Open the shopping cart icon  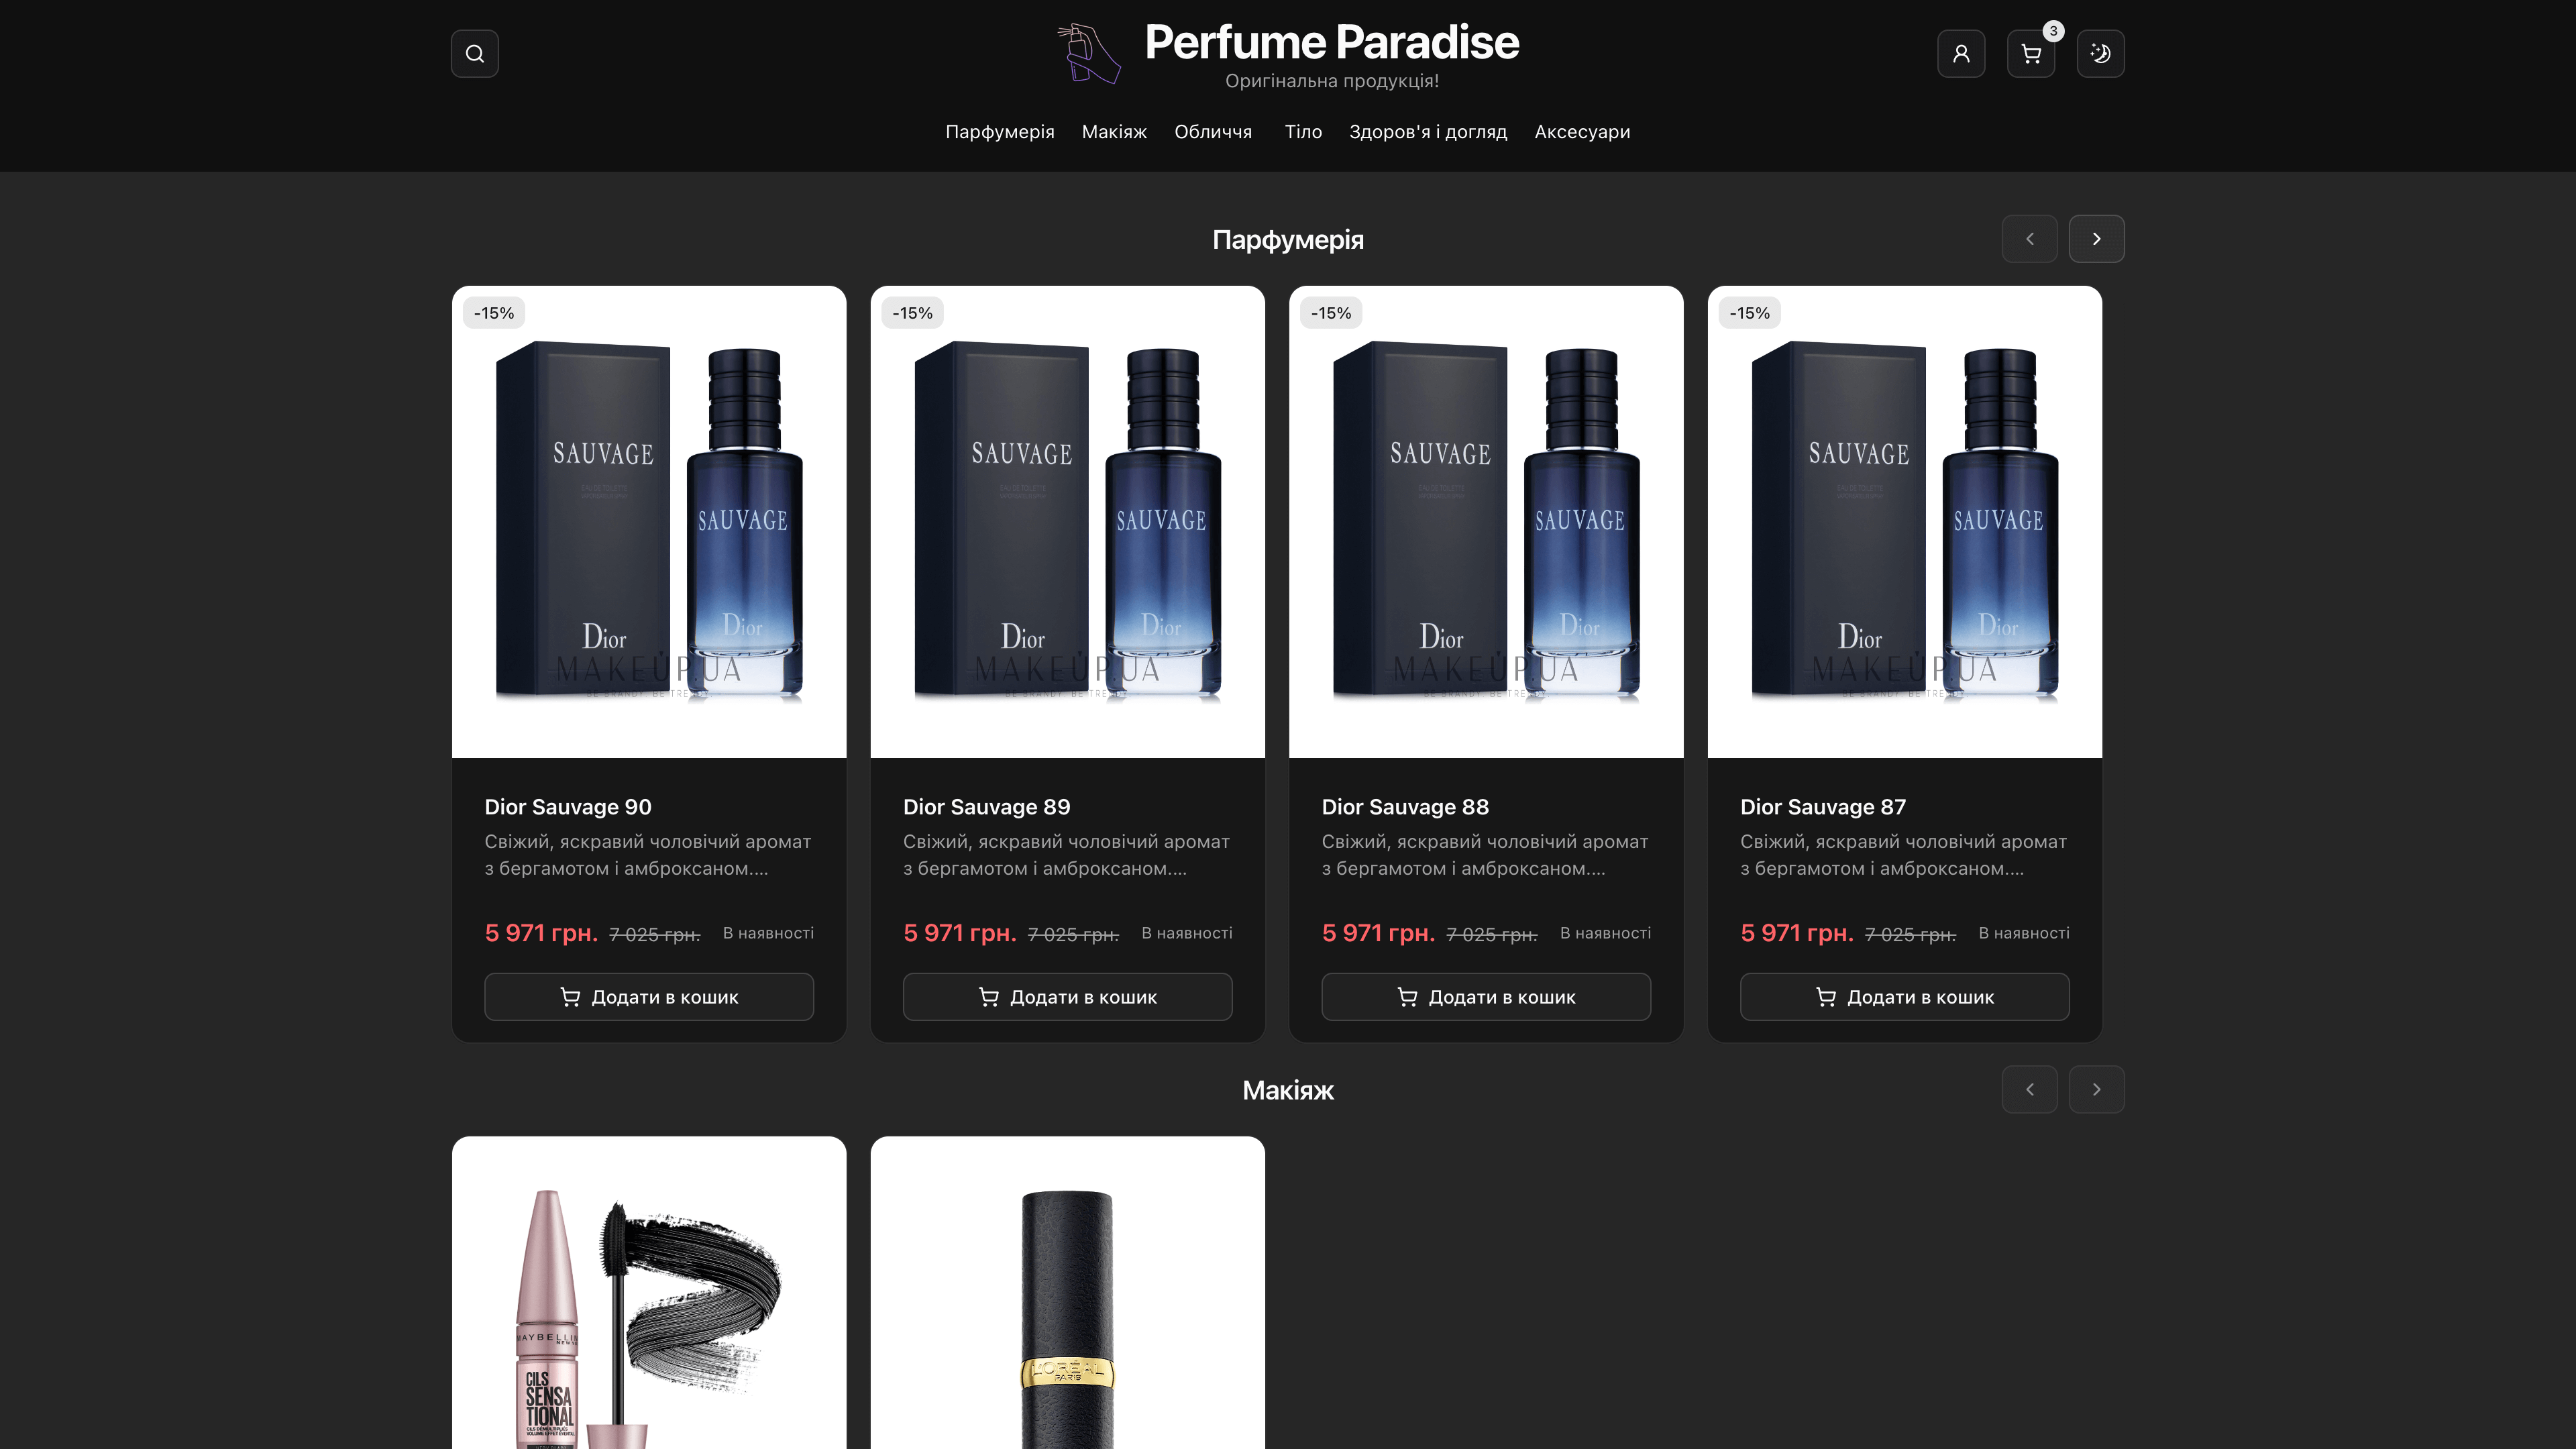click(x=2030, y=53)
